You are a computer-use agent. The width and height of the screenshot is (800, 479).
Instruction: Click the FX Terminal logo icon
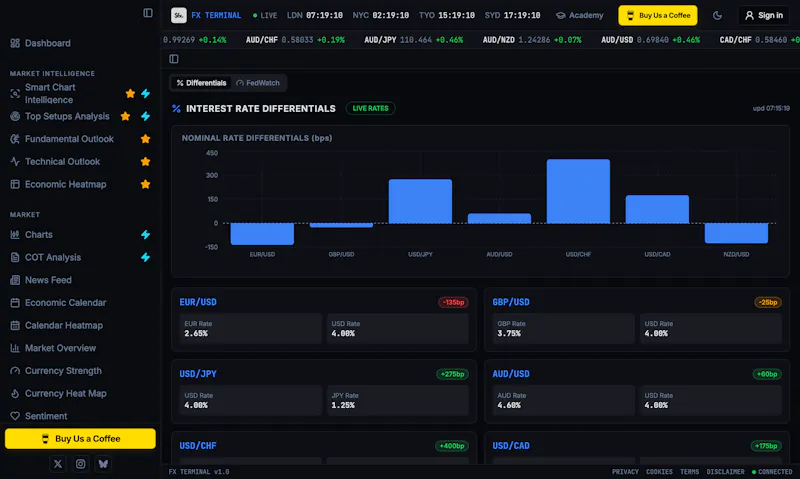(179, 15)
